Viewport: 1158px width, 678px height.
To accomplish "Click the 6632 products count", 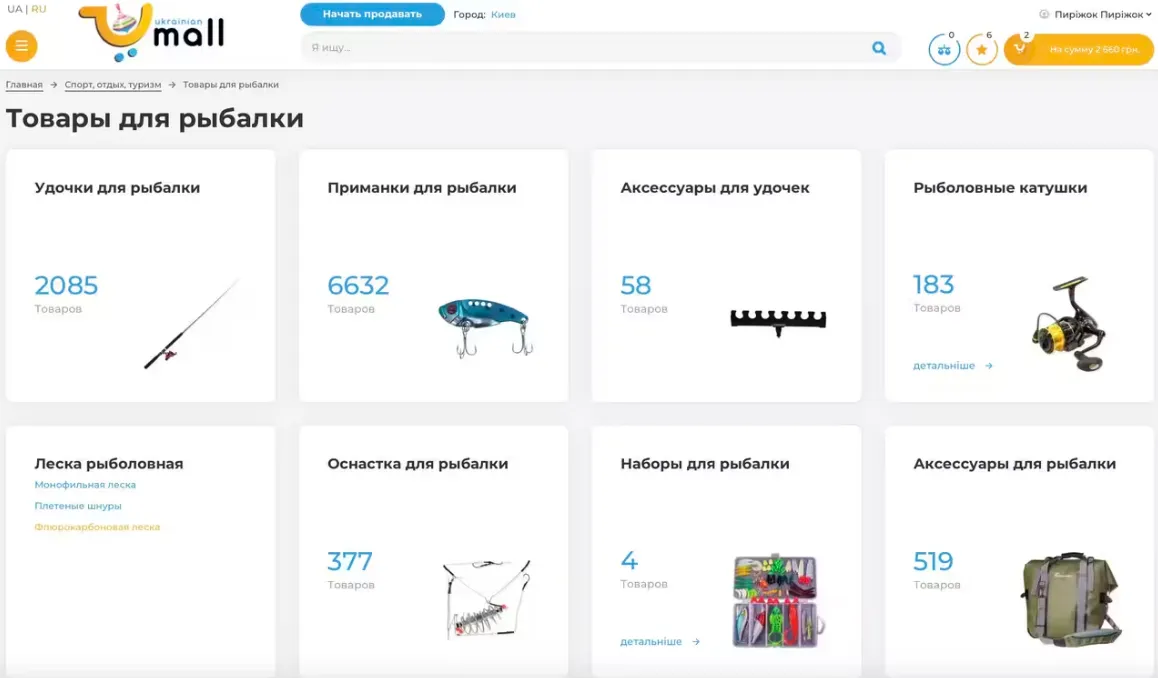I will pos(358,285).
